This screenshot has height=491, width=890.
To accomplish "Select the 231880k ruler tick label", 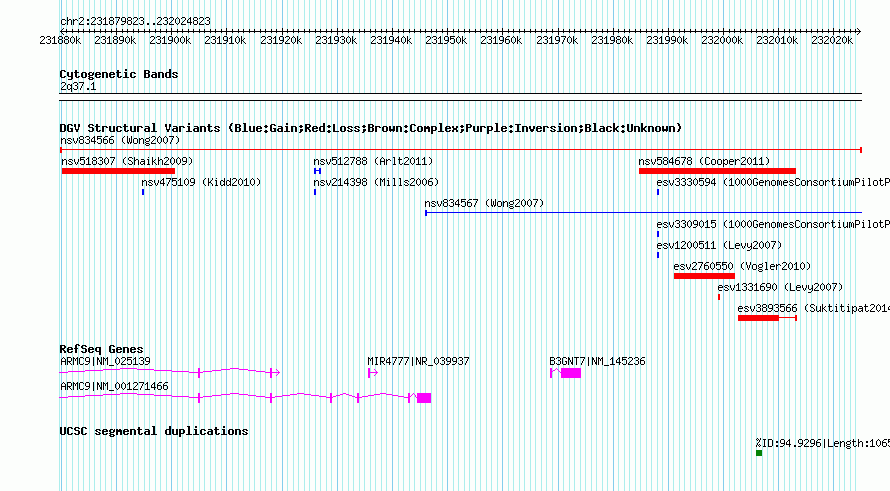I will click(x=60, y=40).
